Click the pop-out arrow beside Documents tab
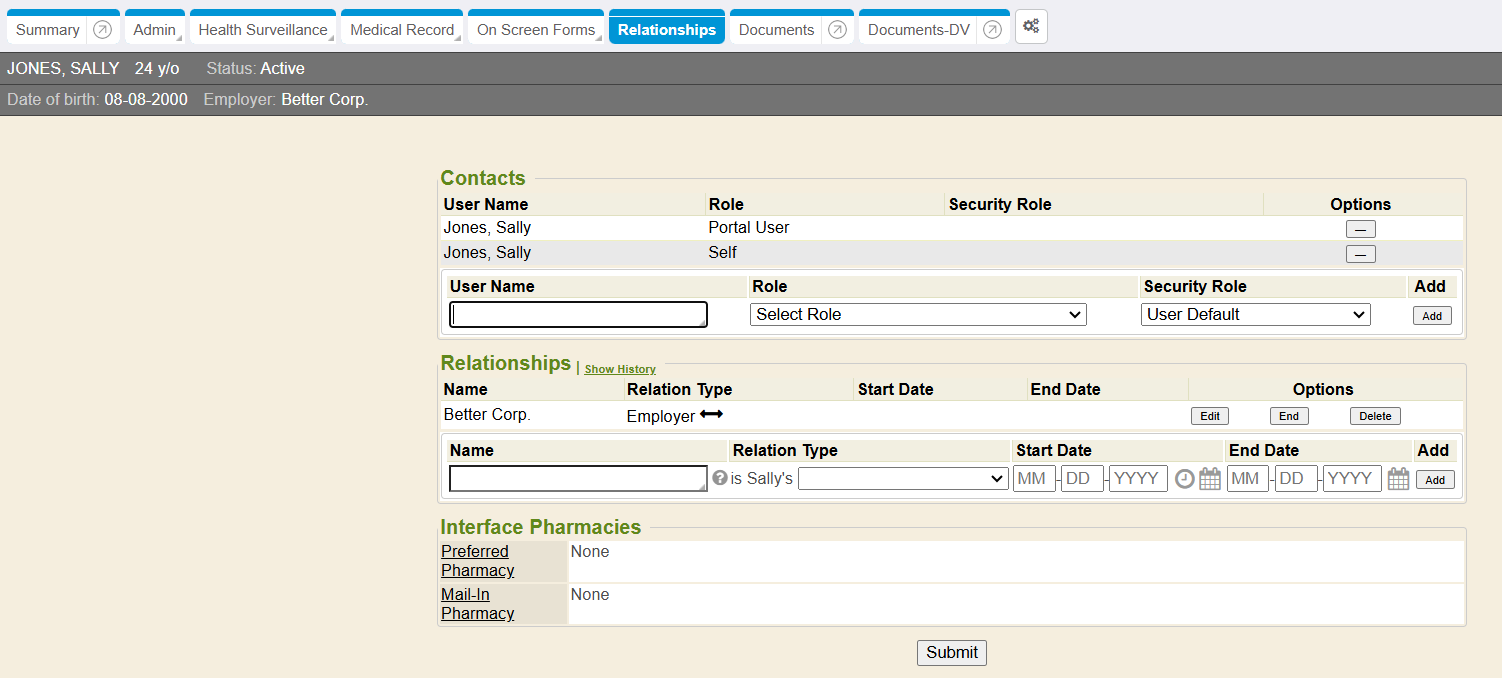Screen dimensions: 1502x678 pos(838,30)
